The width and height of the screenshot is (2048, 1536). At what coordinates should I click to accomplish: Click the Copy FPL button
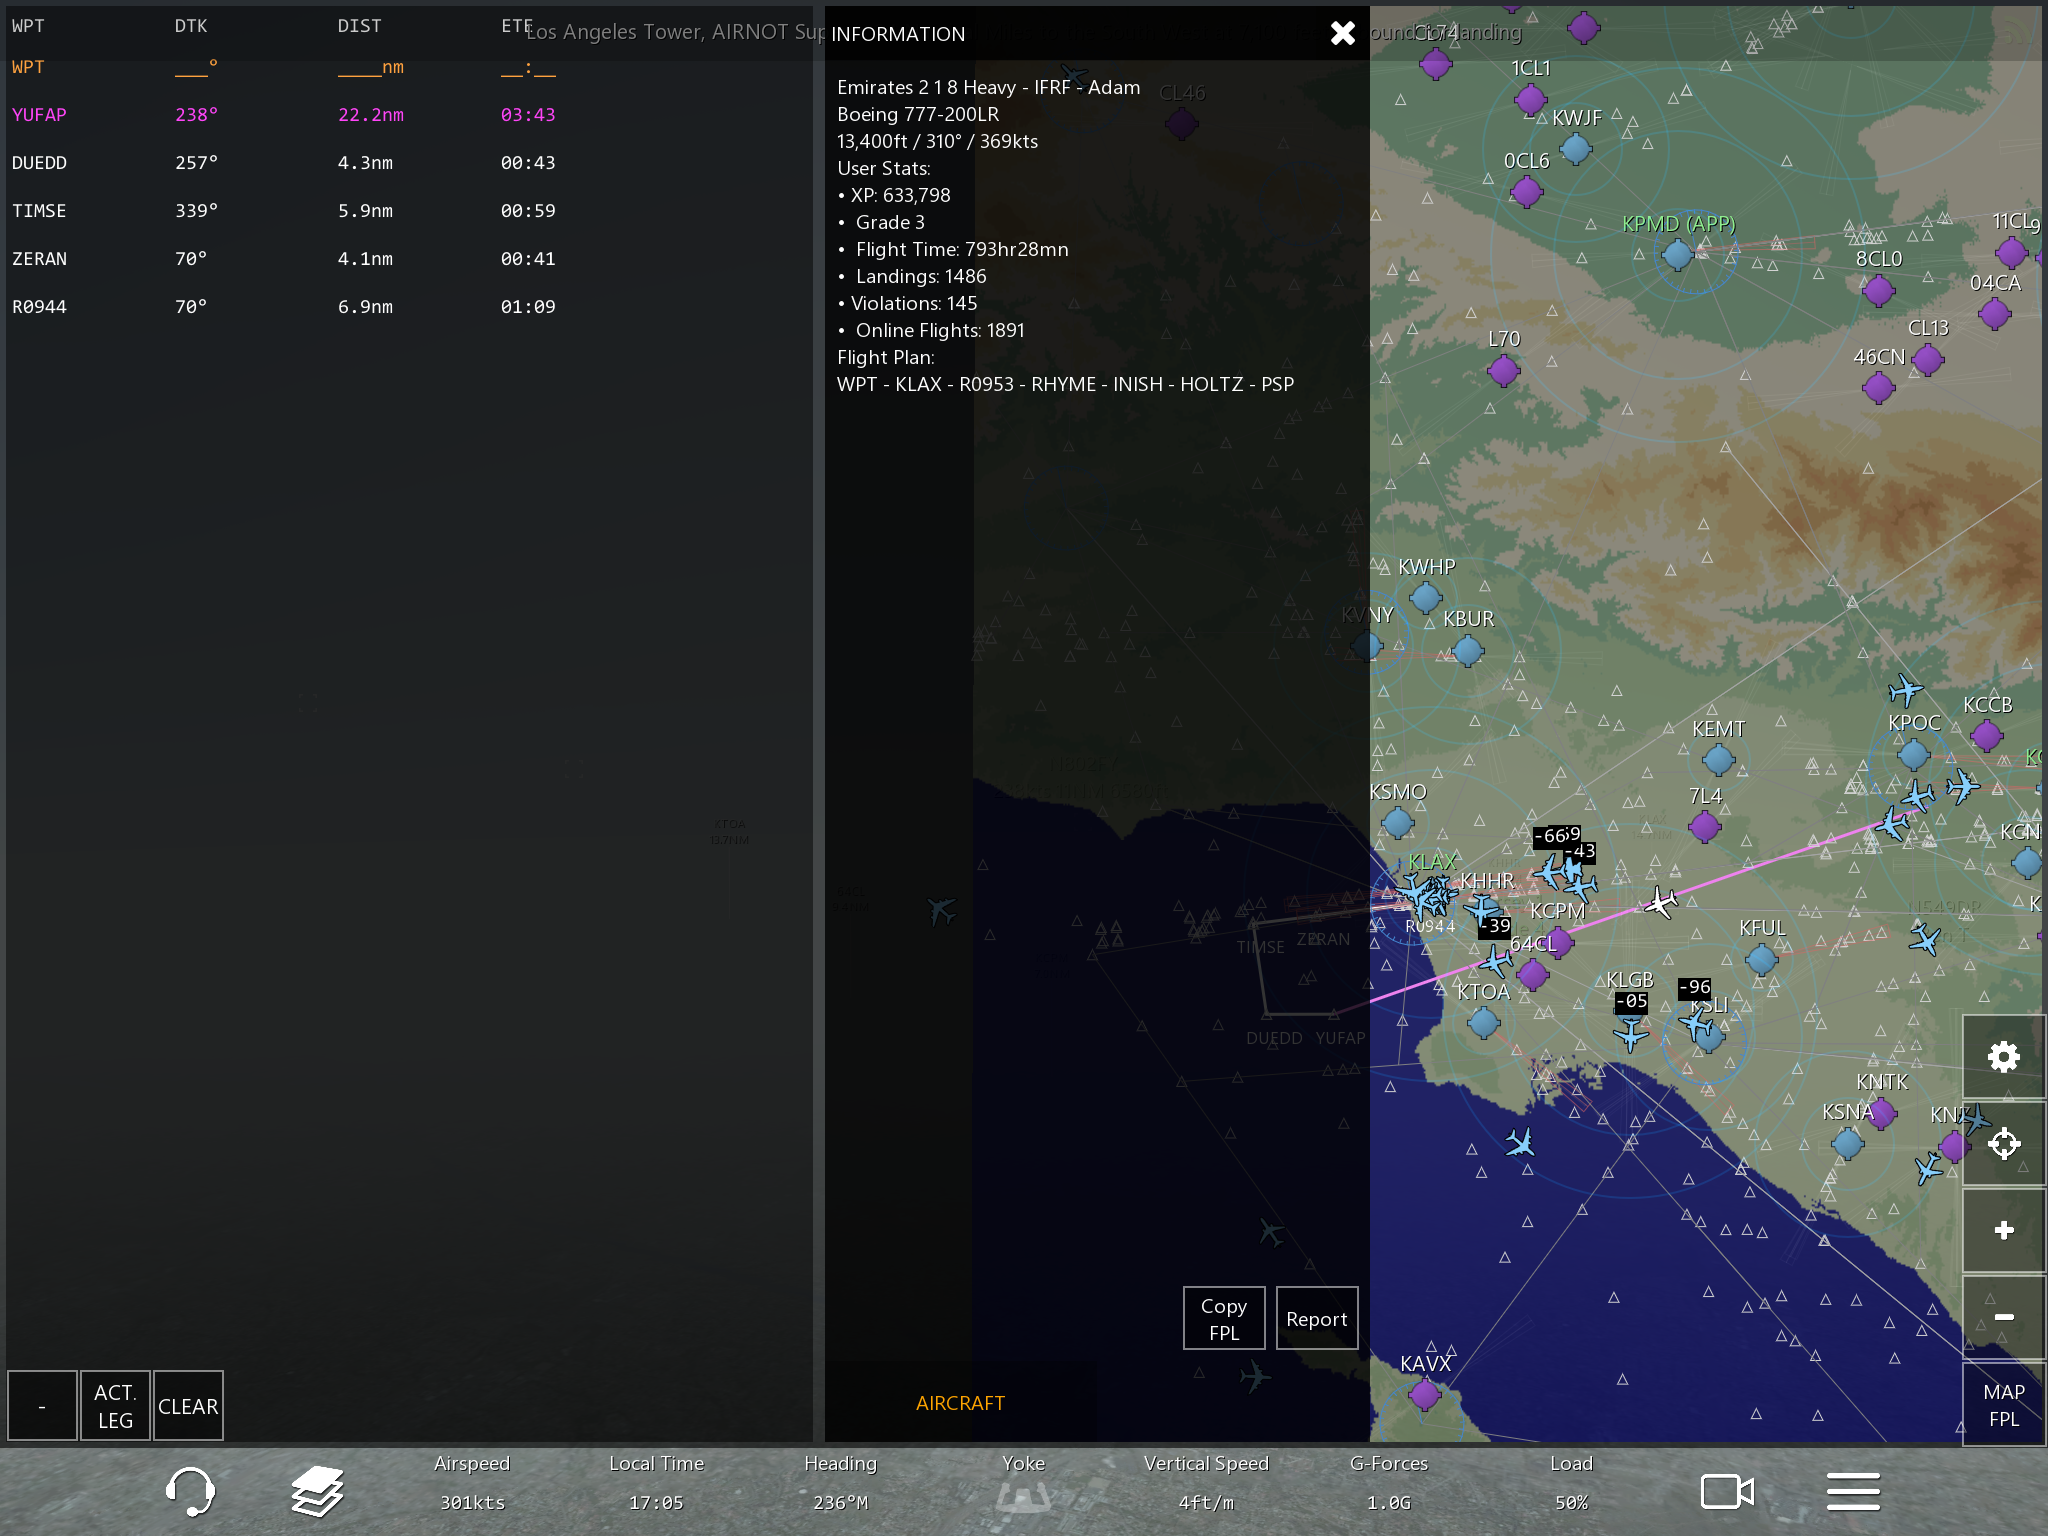[1223, 1319]
